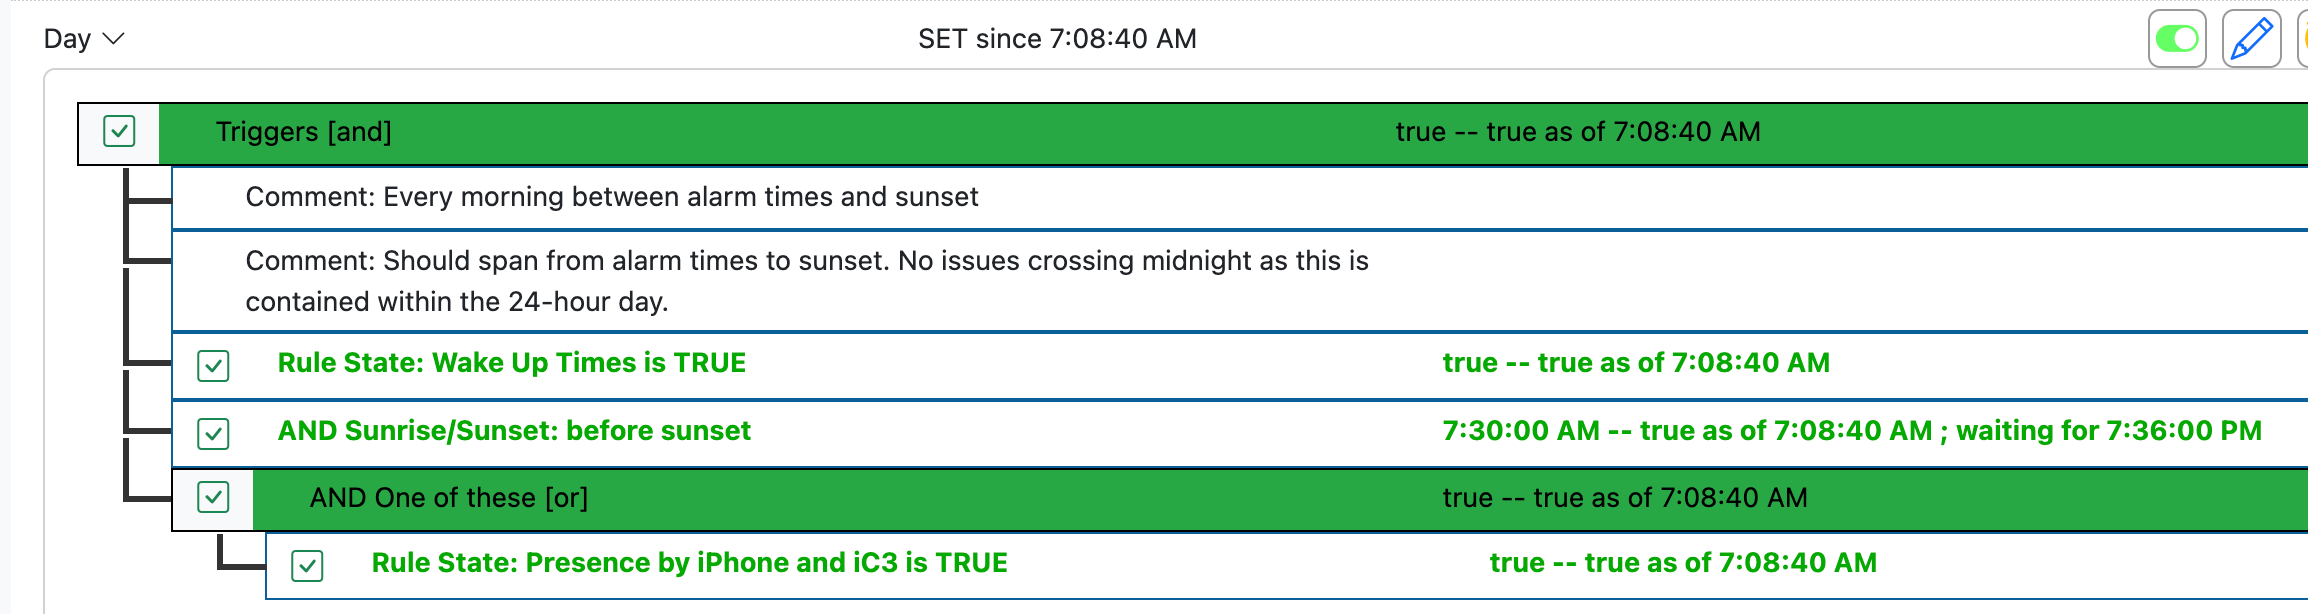Click the blue pencil edit icon
2308x614 pixels.
[x=2251, y=39]
